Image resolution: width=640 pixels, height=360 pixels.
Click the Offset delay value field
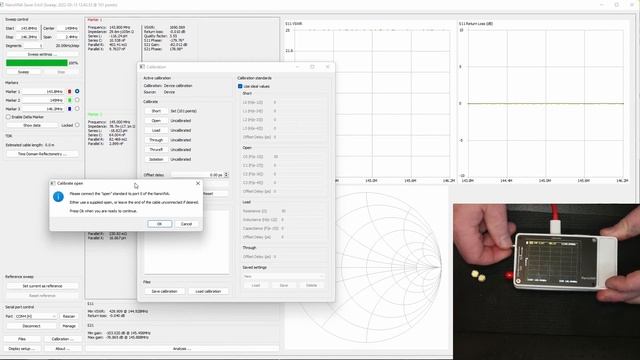point(197,175)
